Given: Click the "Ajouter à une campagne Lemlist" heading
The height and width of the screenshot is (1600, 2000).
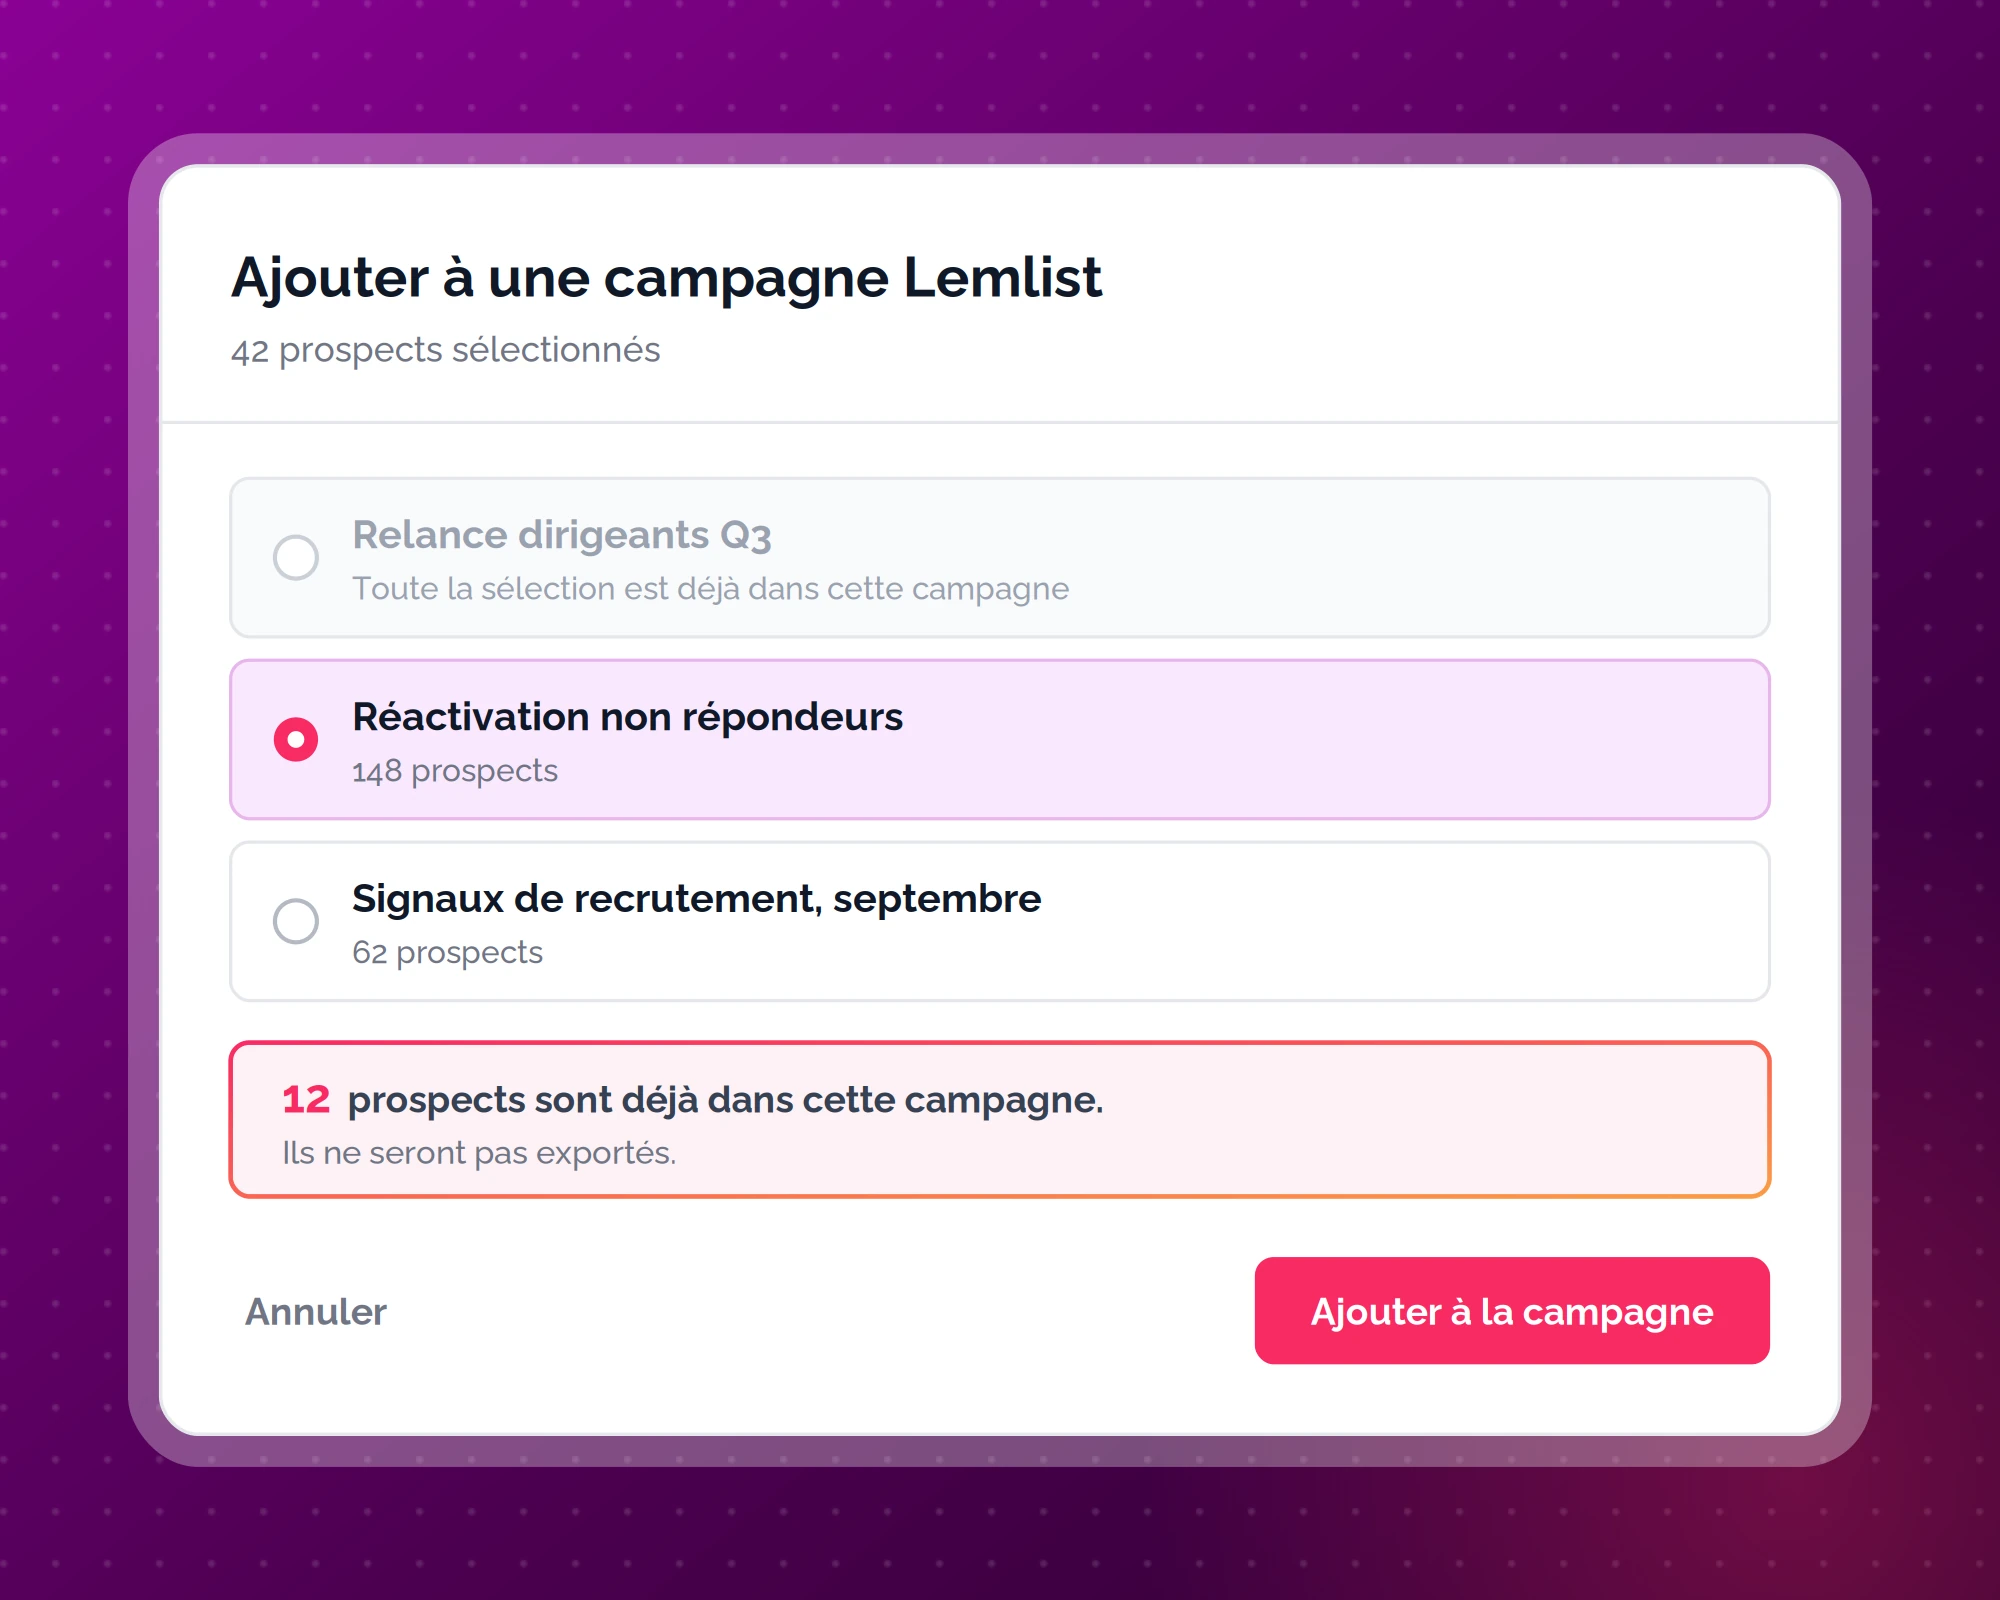Looking at the screenshot, I should pyautogui.click(x=666, y=278).
